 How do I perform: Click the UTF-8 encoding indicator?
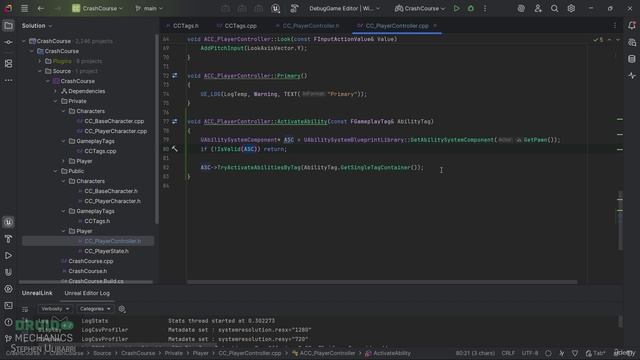[530, 353]
